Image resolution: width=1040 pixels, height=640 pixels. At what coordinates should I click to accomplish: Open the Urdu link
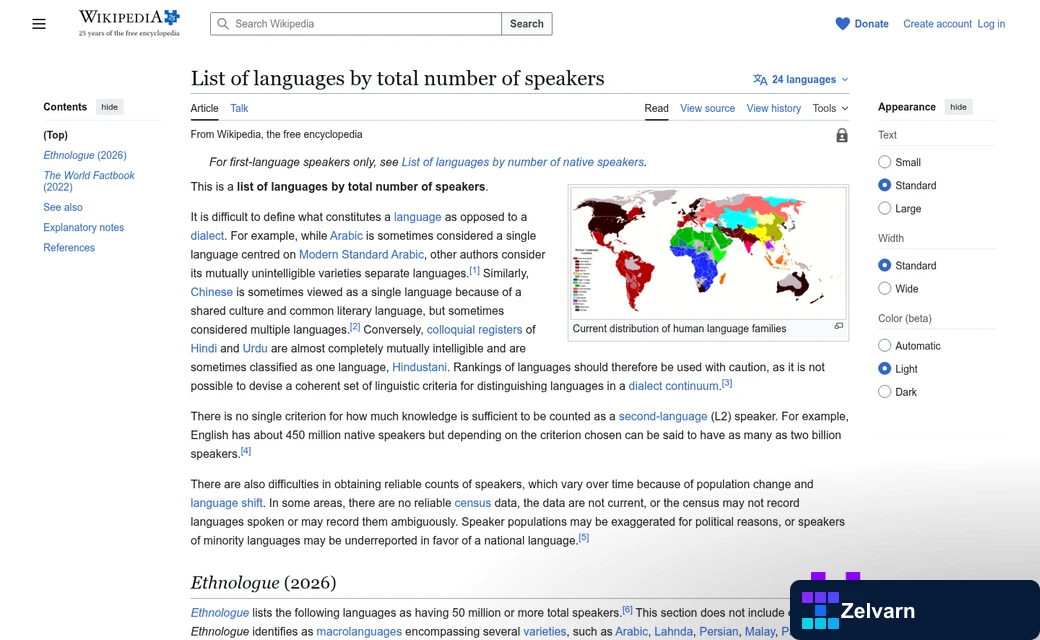pos(255,348)
